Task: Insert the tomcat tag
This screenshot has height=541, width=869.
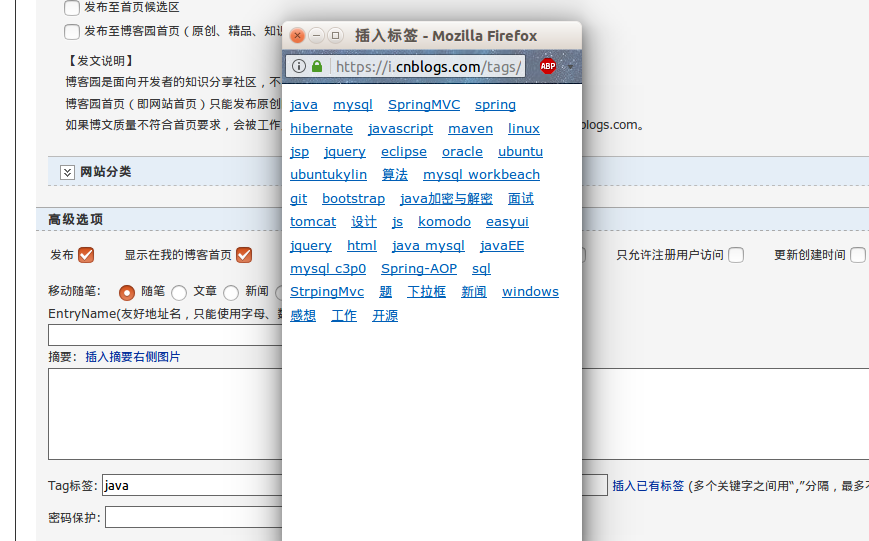Action: (313, 222)
